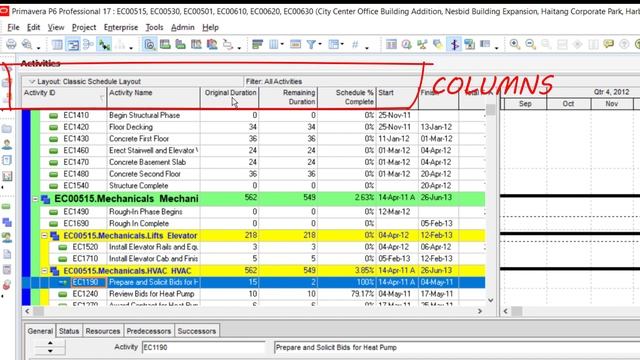Click the Zoom Out magnifier icon

[530, 44]
